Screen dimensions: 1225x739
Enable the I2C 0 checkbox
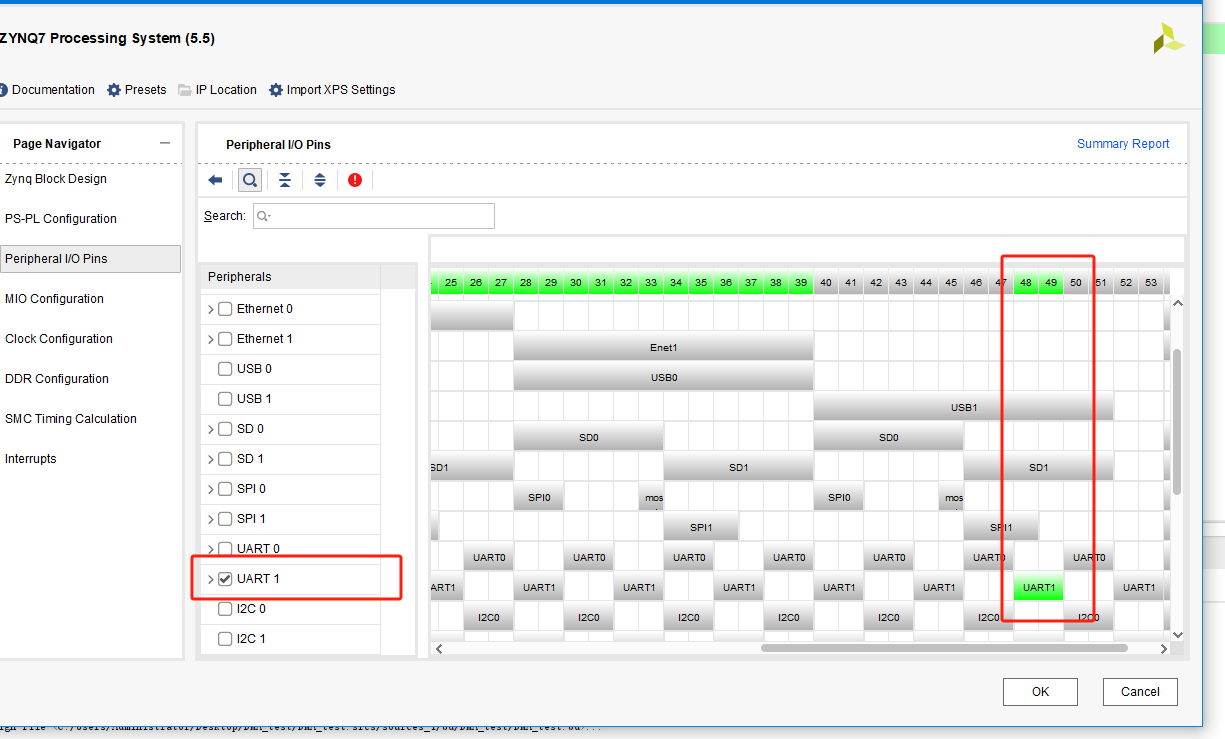tap(225, 609)
